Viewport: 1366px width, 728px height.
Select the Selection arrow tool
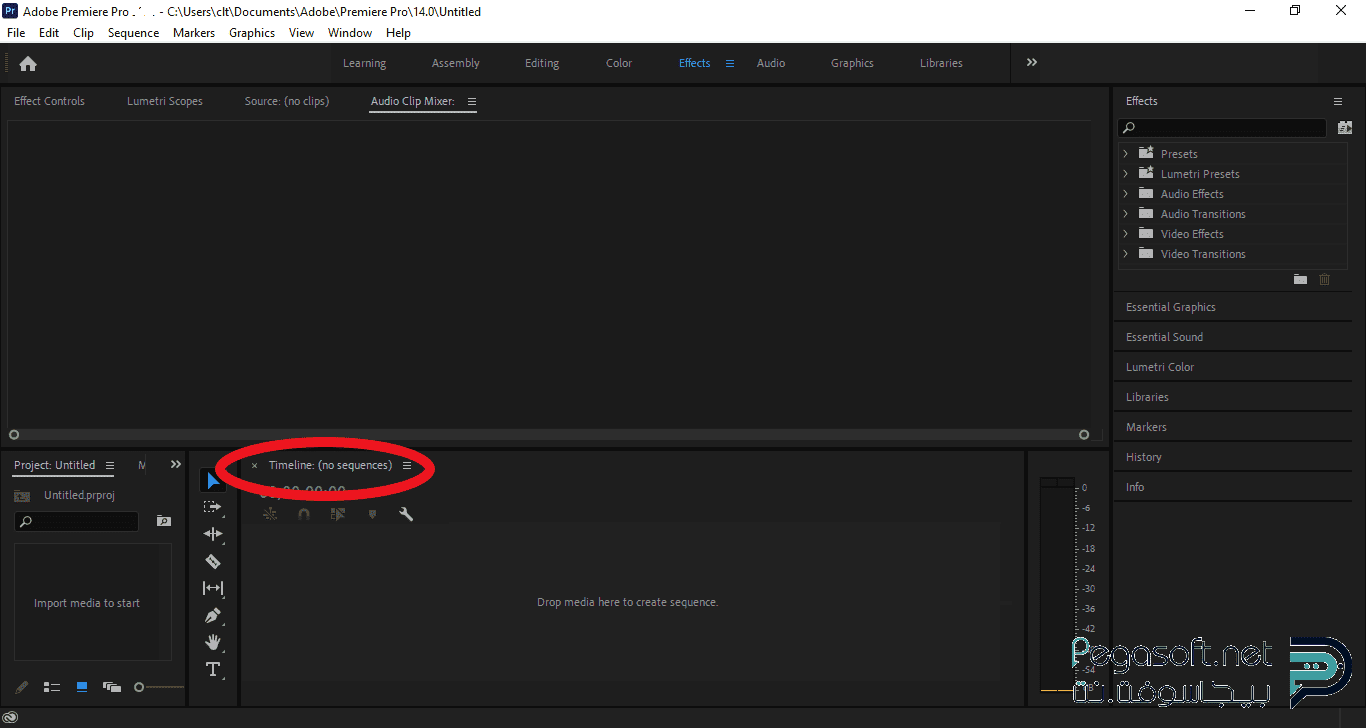pos(213,481)
